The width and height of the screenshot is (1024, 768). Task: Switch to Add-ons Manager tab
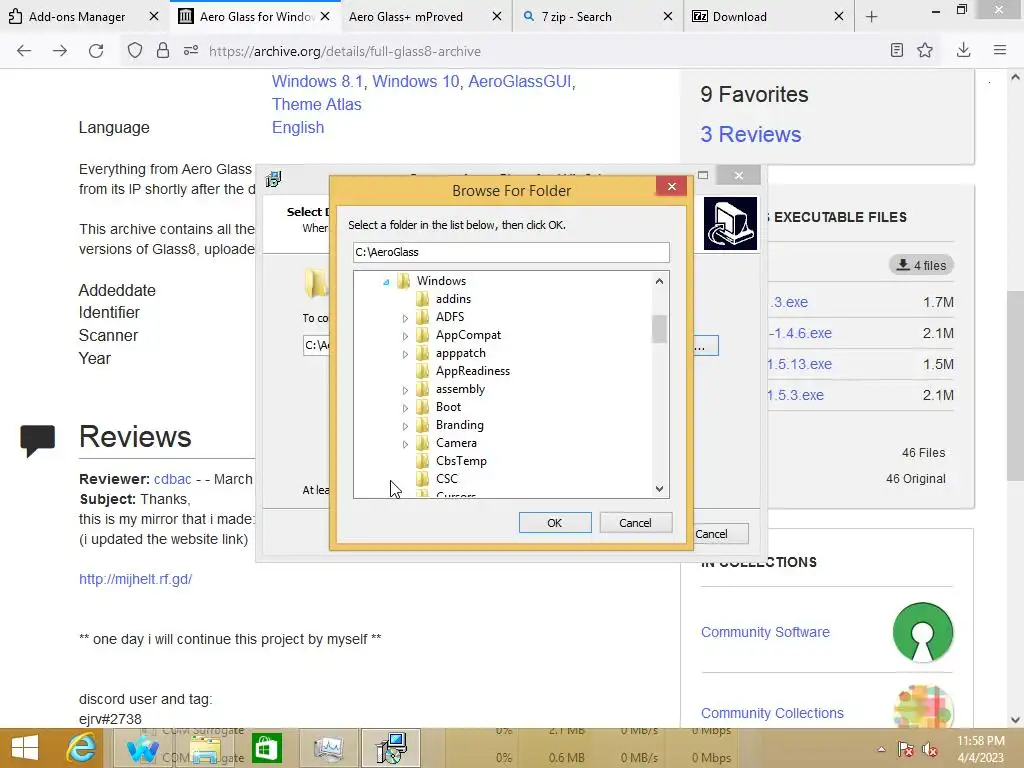[77, 17]
